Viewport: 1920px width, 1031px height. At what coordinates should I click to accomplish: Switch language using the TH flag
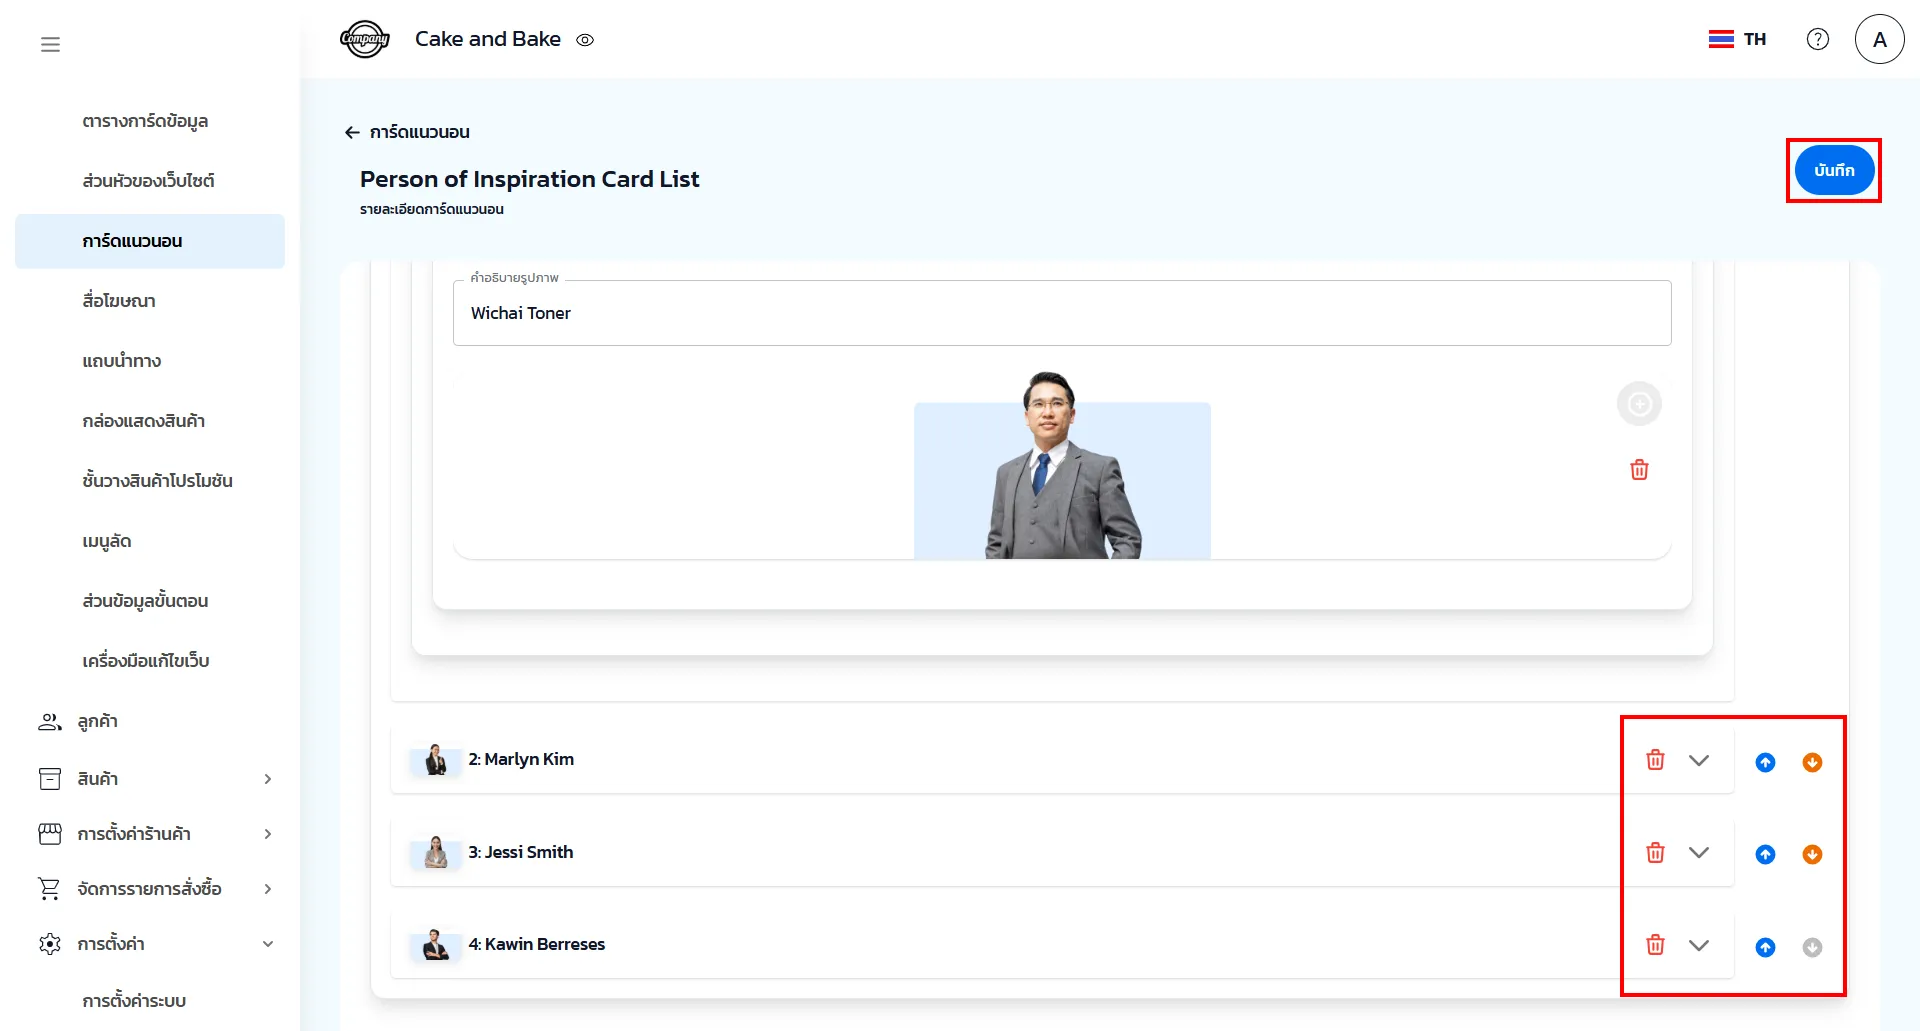click(x=1737, y=39)
